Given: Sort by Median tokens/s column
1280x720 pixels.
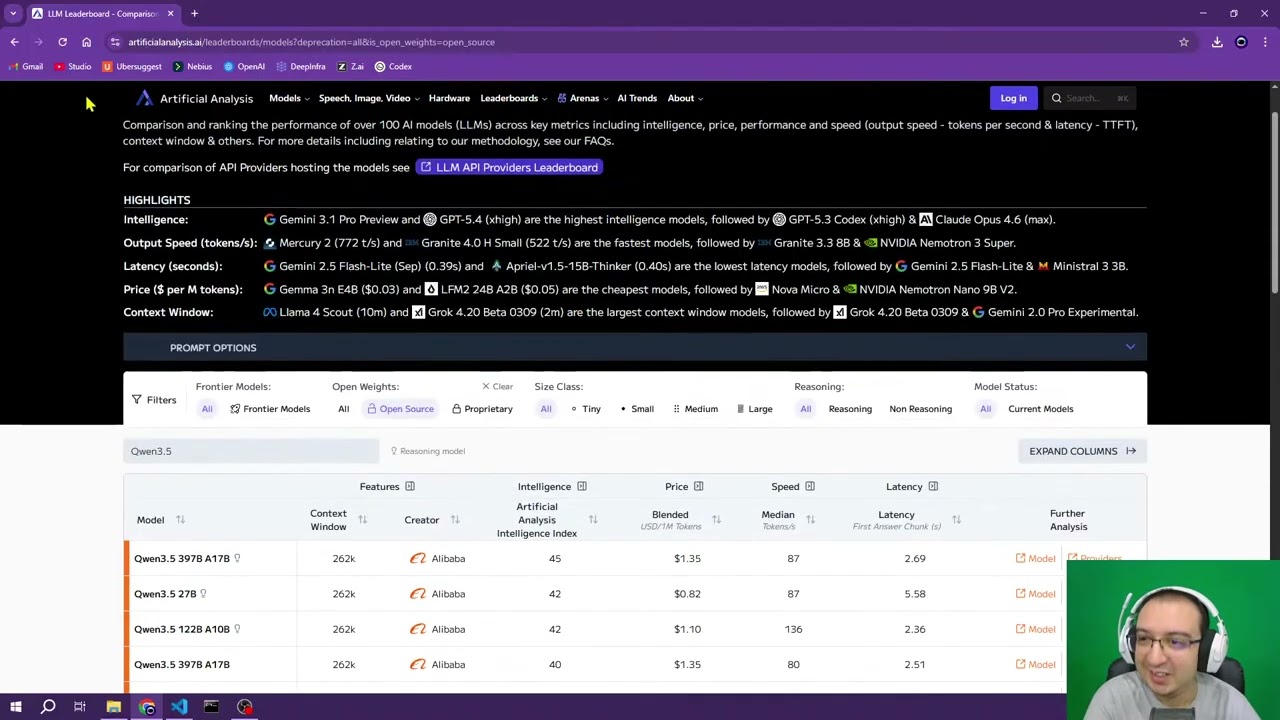Looking at the screenshot, I should pos(810,520).
